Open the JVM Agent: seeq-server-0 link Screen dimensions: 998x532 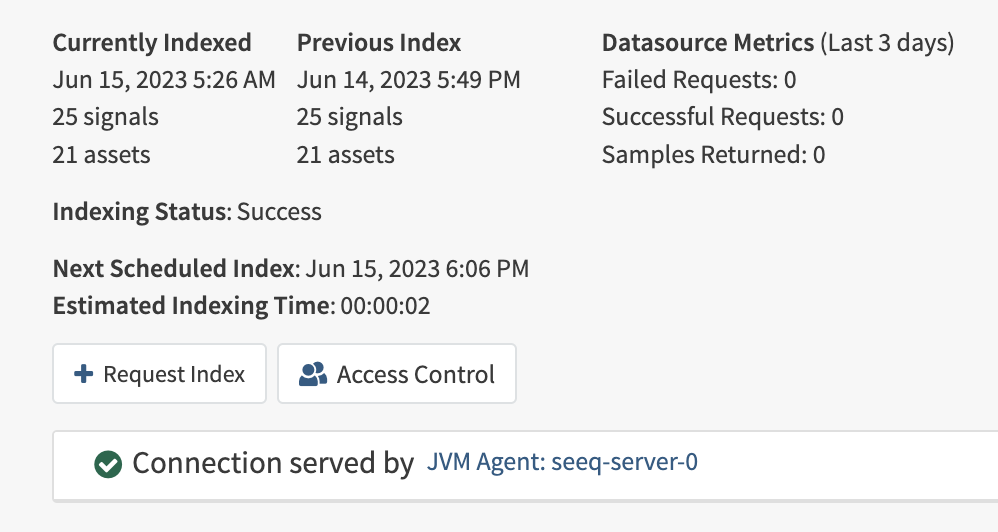562,461
